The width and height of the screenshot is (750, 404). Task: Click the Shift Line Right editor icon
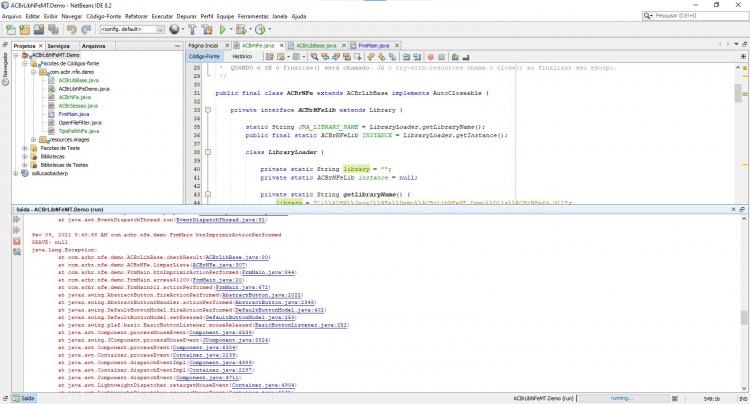(417, 57)
